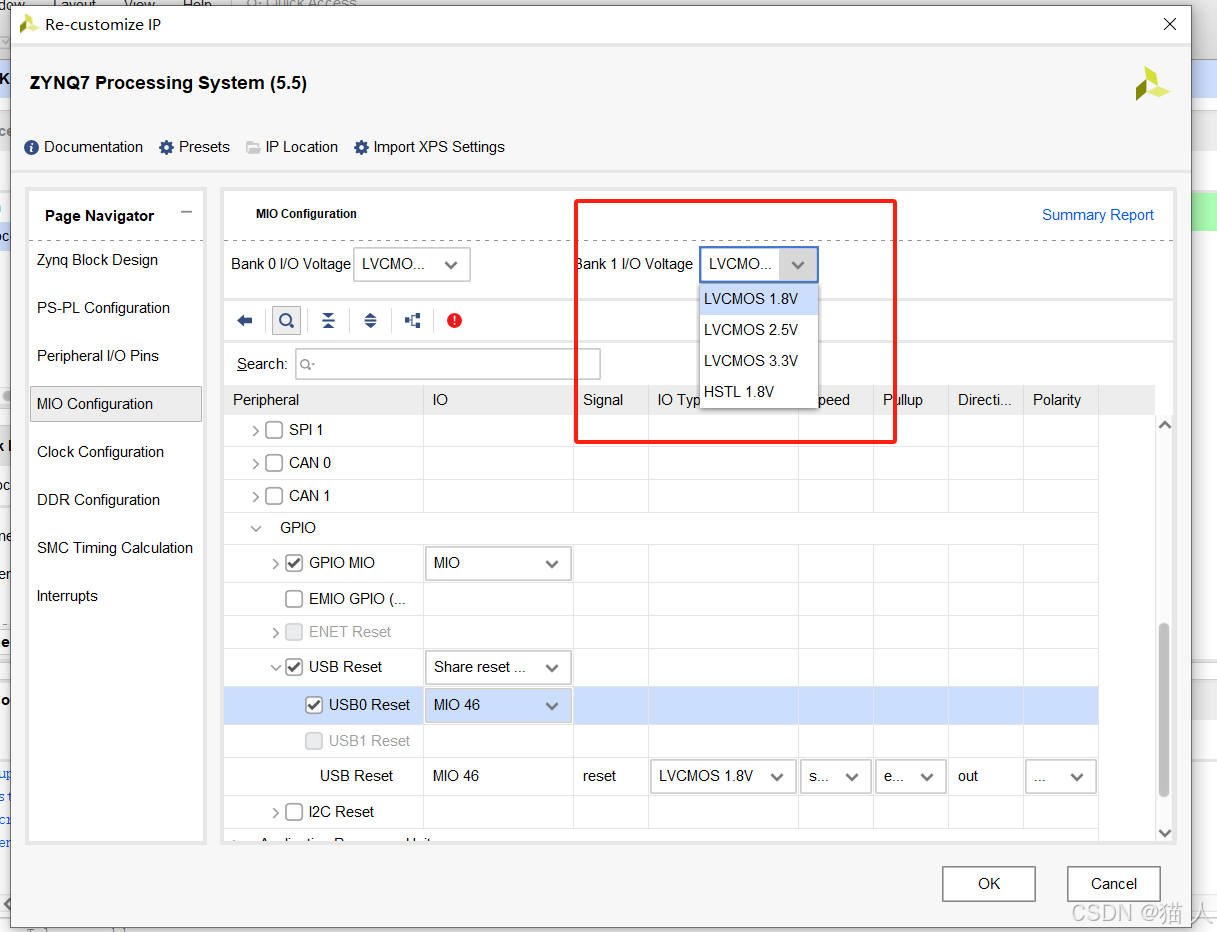The image size is (1217, 932).
Task: Toggle the search magnifier toolbar icon
Action: point(286,321)
